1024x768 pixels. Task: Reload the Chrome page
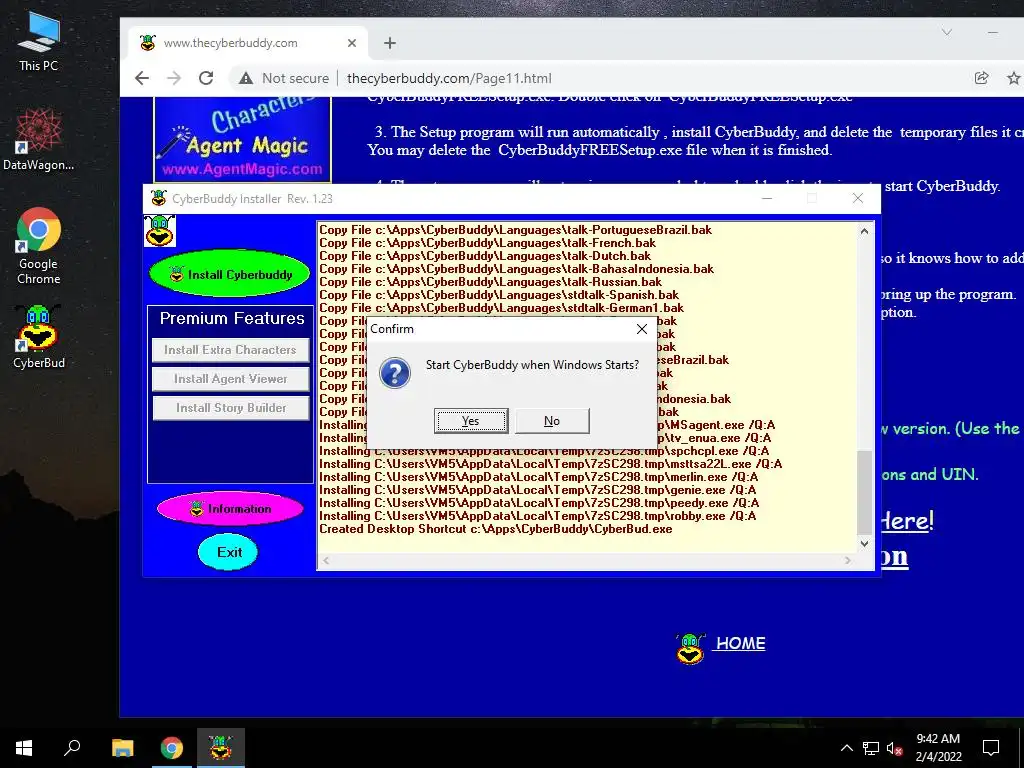[x=206, y=78]
